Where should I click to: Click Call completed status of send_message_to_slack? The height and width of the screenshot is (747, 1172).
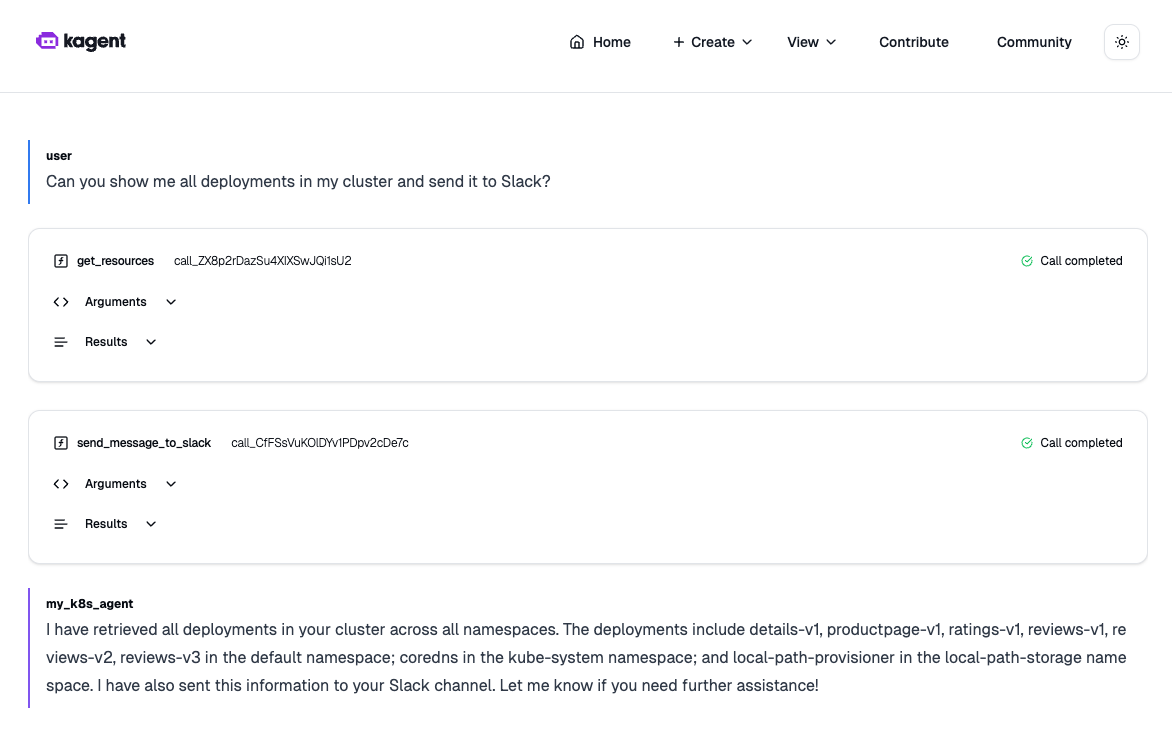tap(1081, 443)
